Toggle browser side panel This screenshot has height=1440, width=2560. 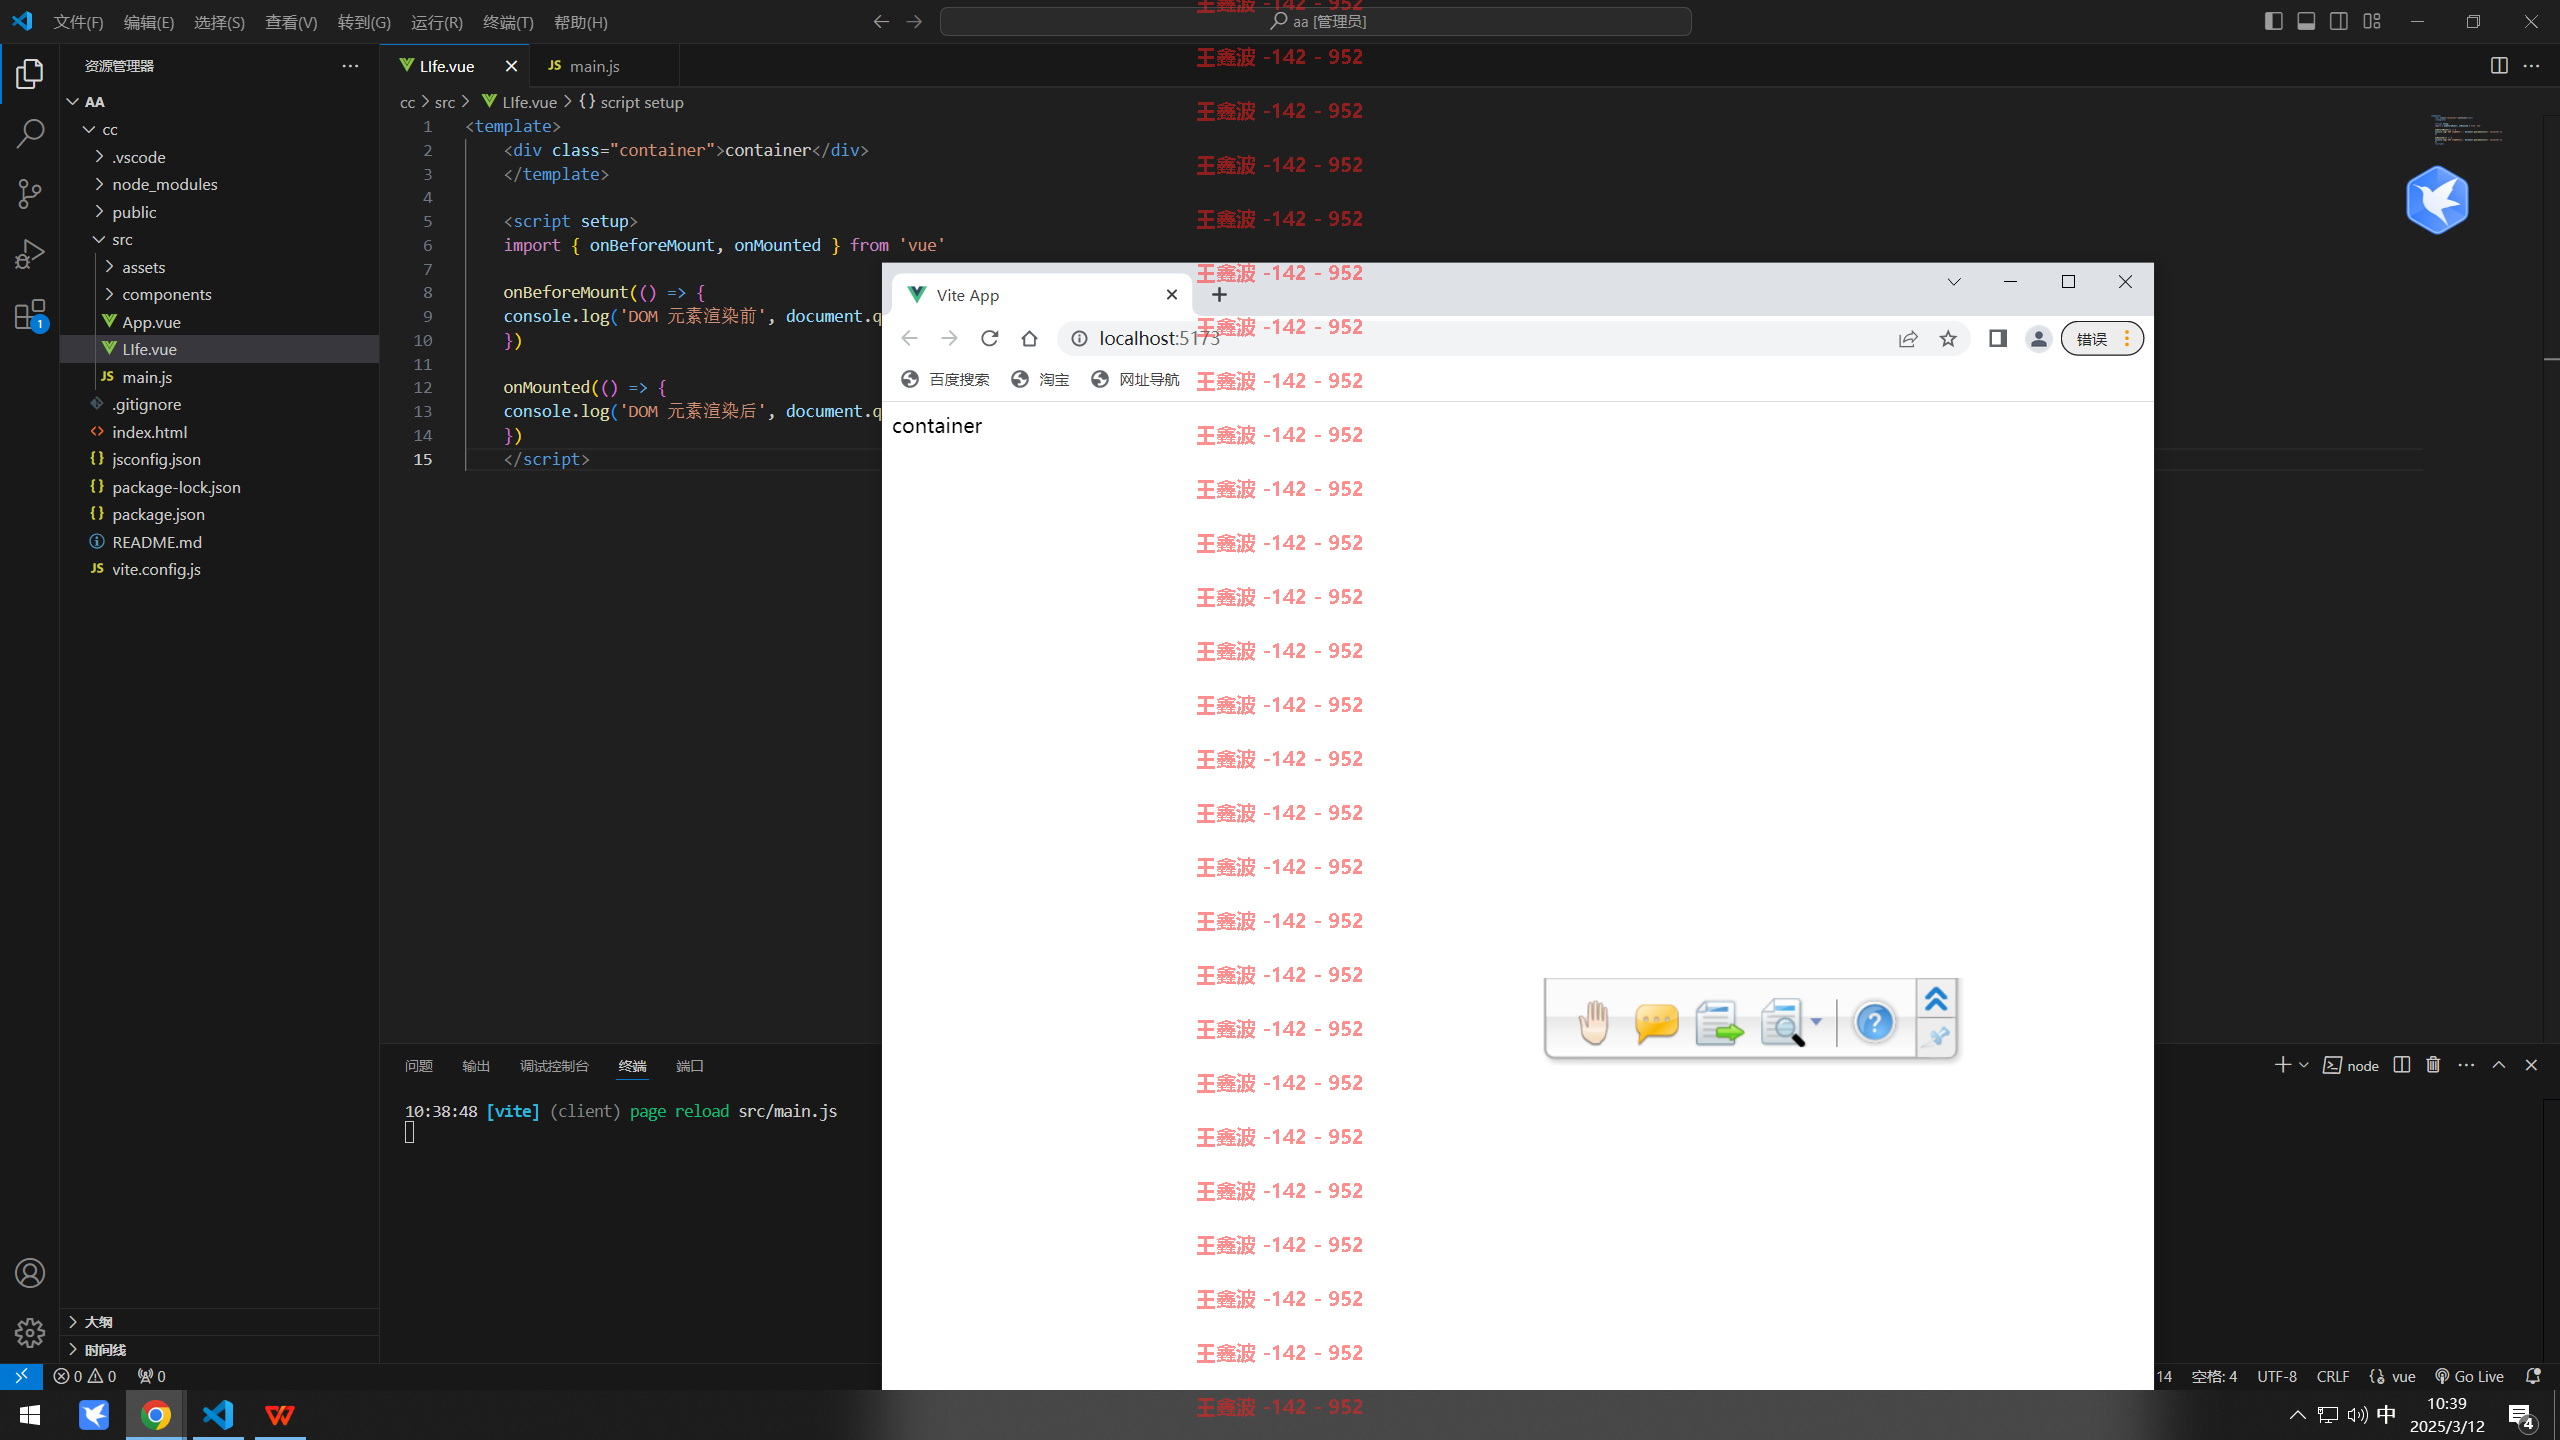[1998, 338]
